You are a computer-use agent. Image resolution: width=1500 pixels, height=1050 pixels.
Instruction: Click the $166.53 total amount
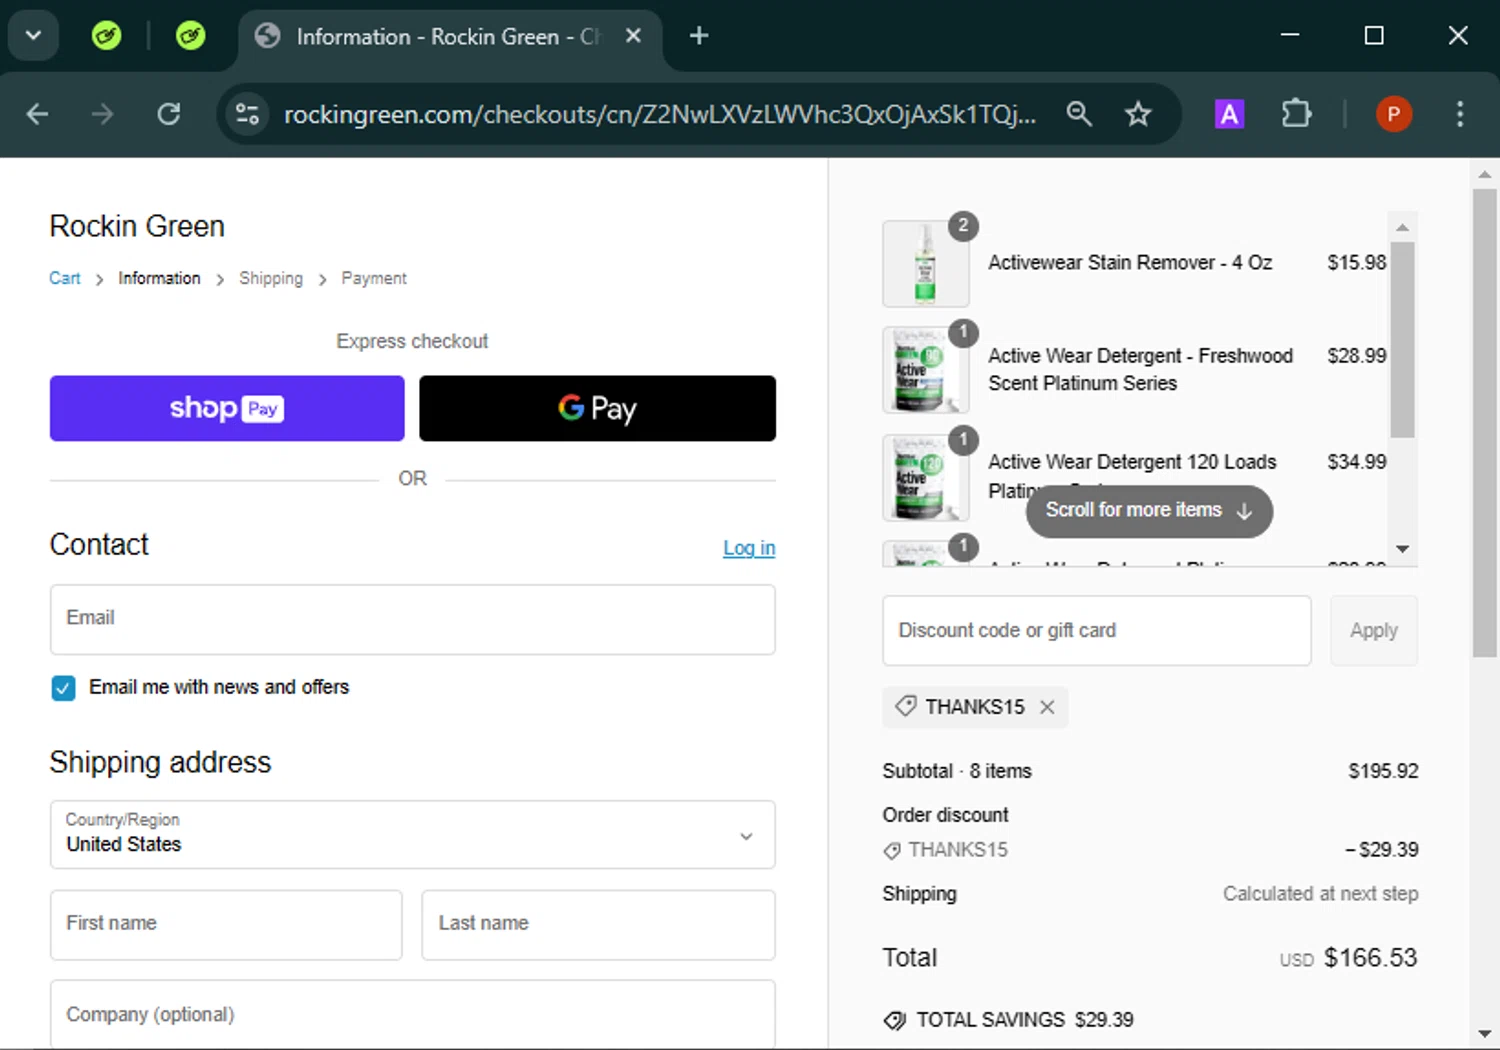point(1370,958)
